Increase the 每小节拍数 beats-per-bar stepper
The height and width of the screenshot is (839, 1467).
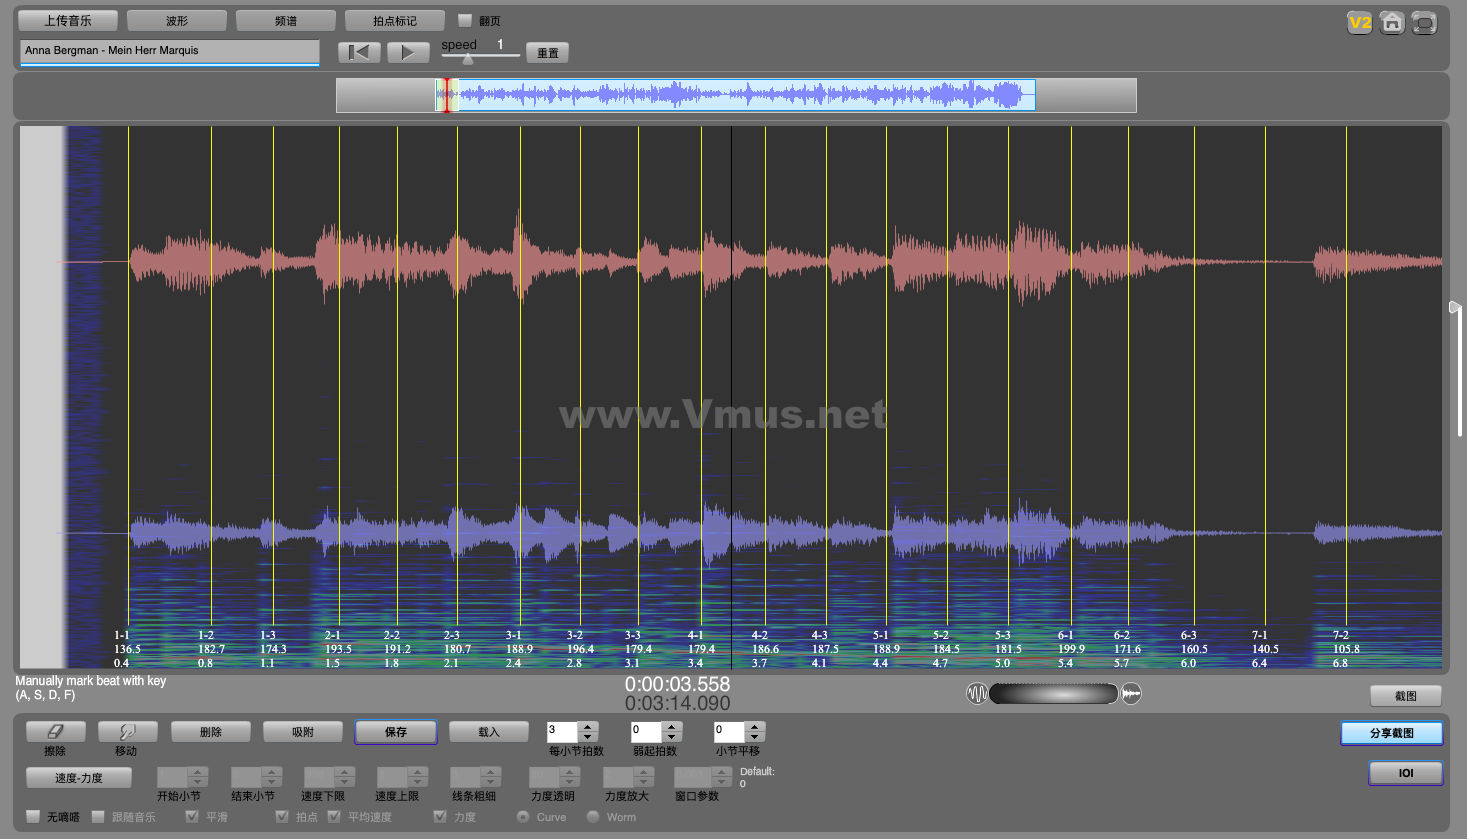(588, 727)
